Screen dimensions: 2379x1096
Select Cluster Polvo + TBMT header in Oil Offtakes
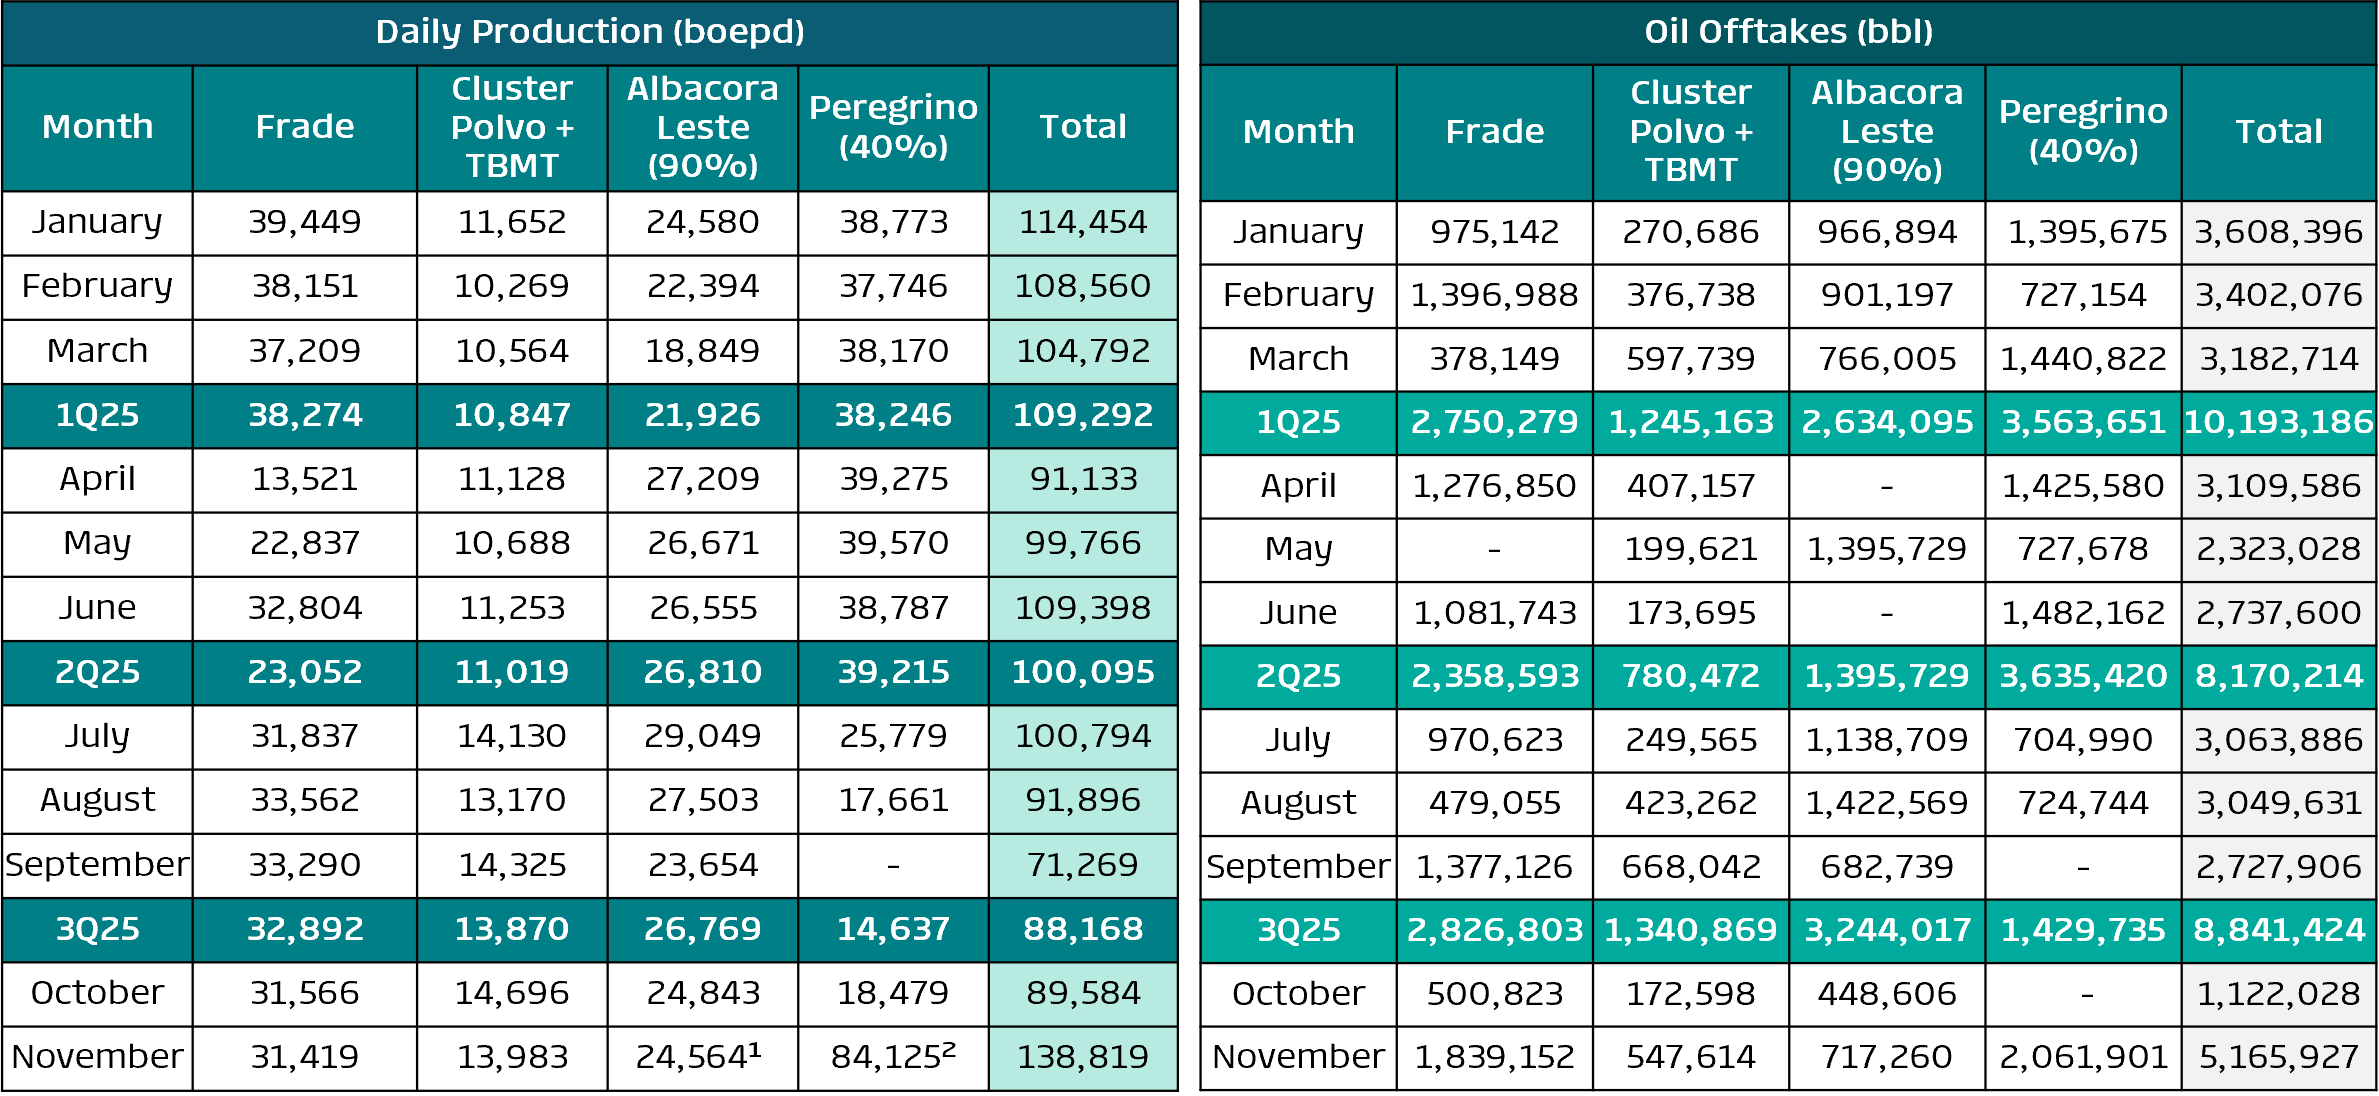click(1690, 131)
